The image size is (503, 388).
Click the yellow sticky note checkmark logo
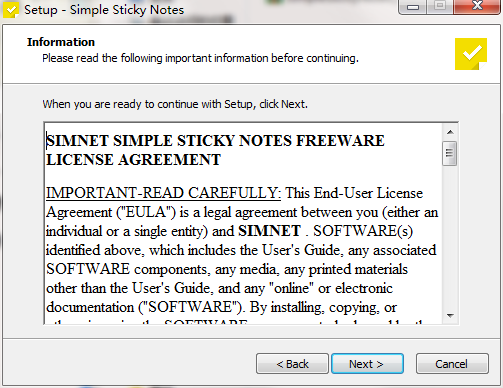pos(471,54)
